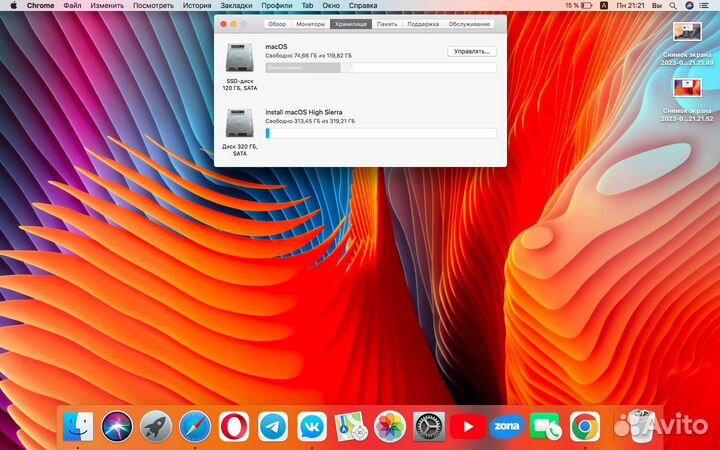
Task: Open screenshot file ending 21.21.52
Action: click(687, 88)
